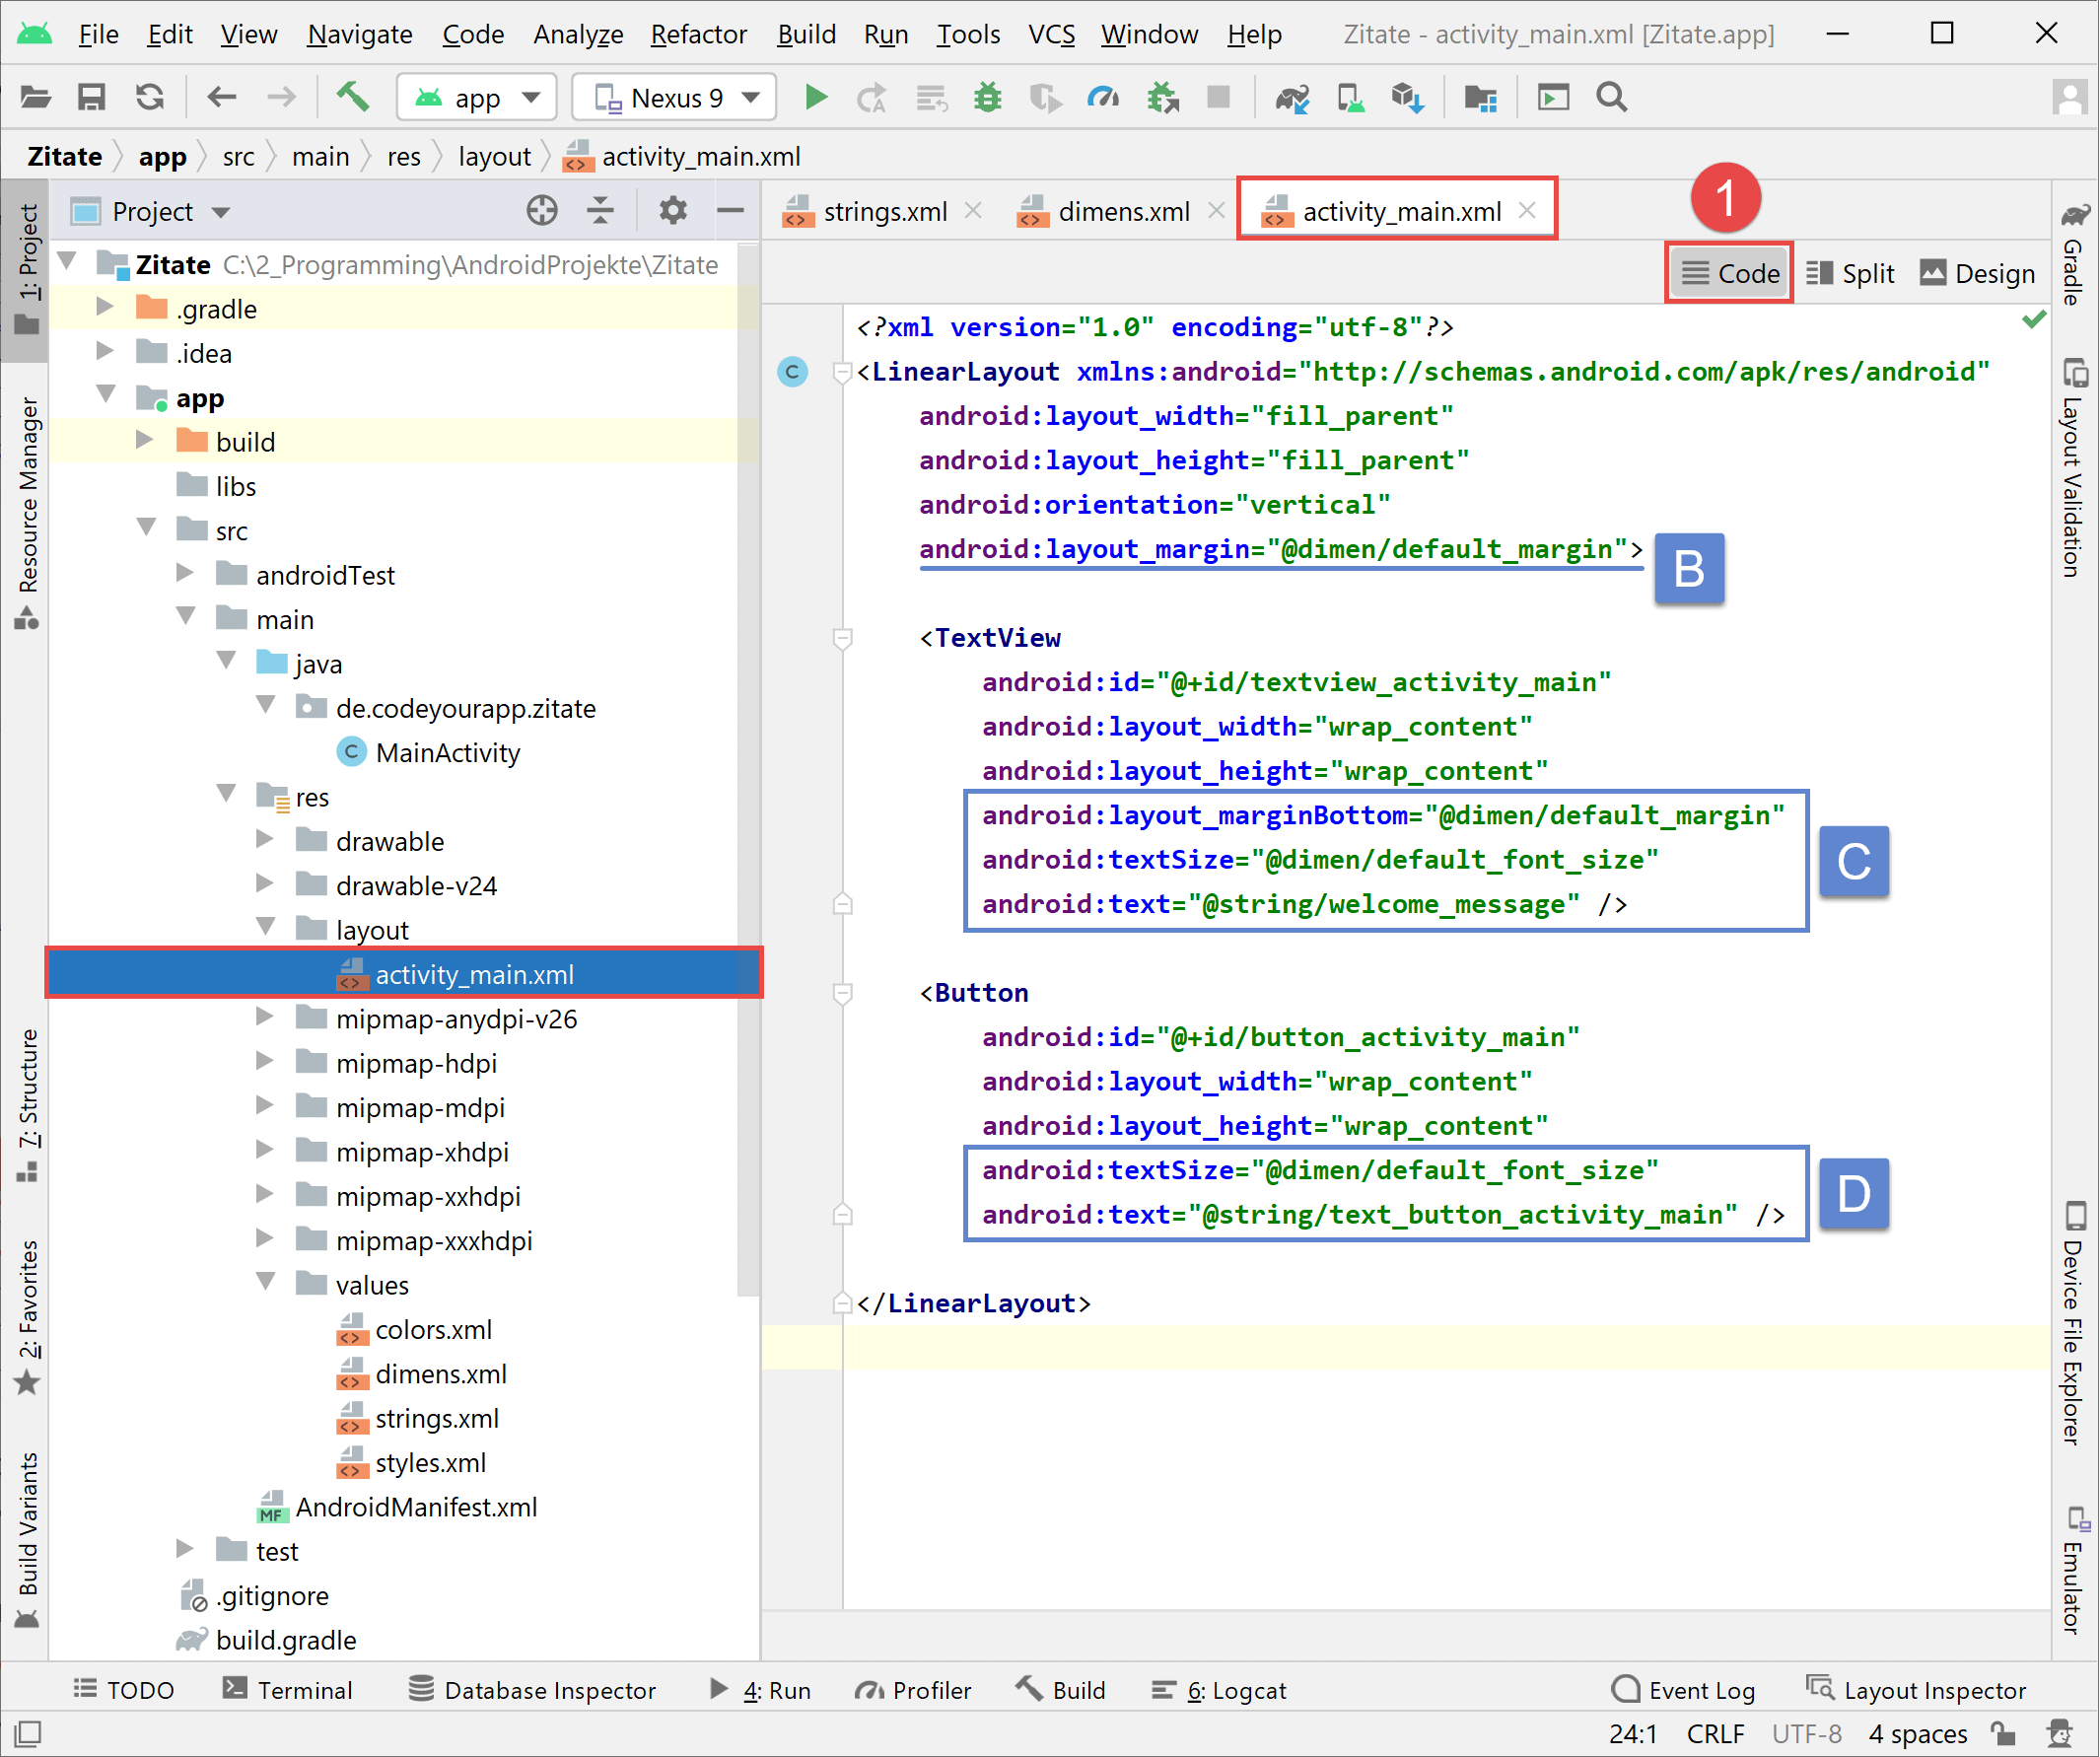Close the activity_main.xml tab

(x=1527, y=210)
